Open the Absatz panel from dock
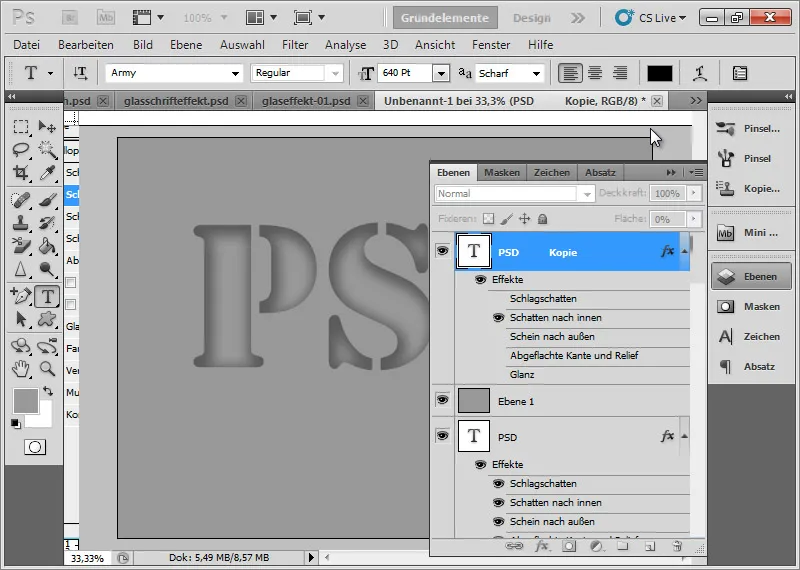 (751, 366)
